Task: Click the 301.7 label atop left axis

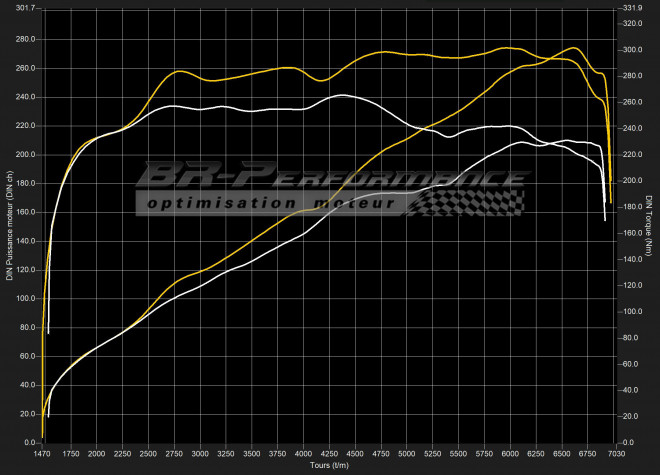Action: point(22,8)
